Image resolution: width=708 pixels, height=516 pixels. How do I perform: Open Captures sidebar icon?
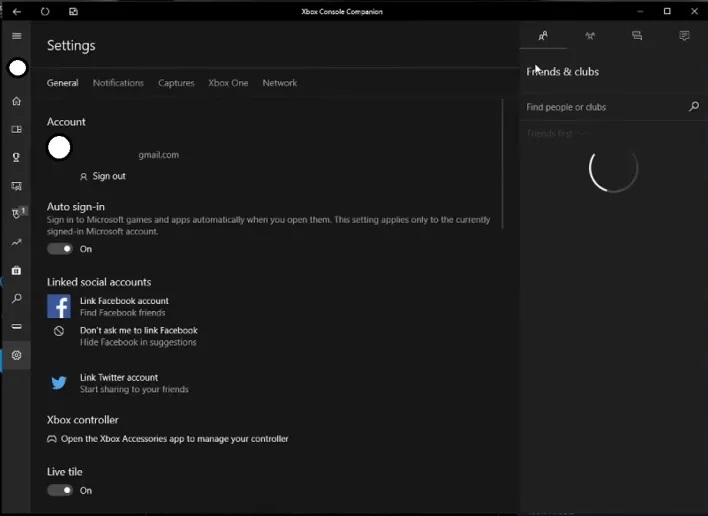click(17, 186)
